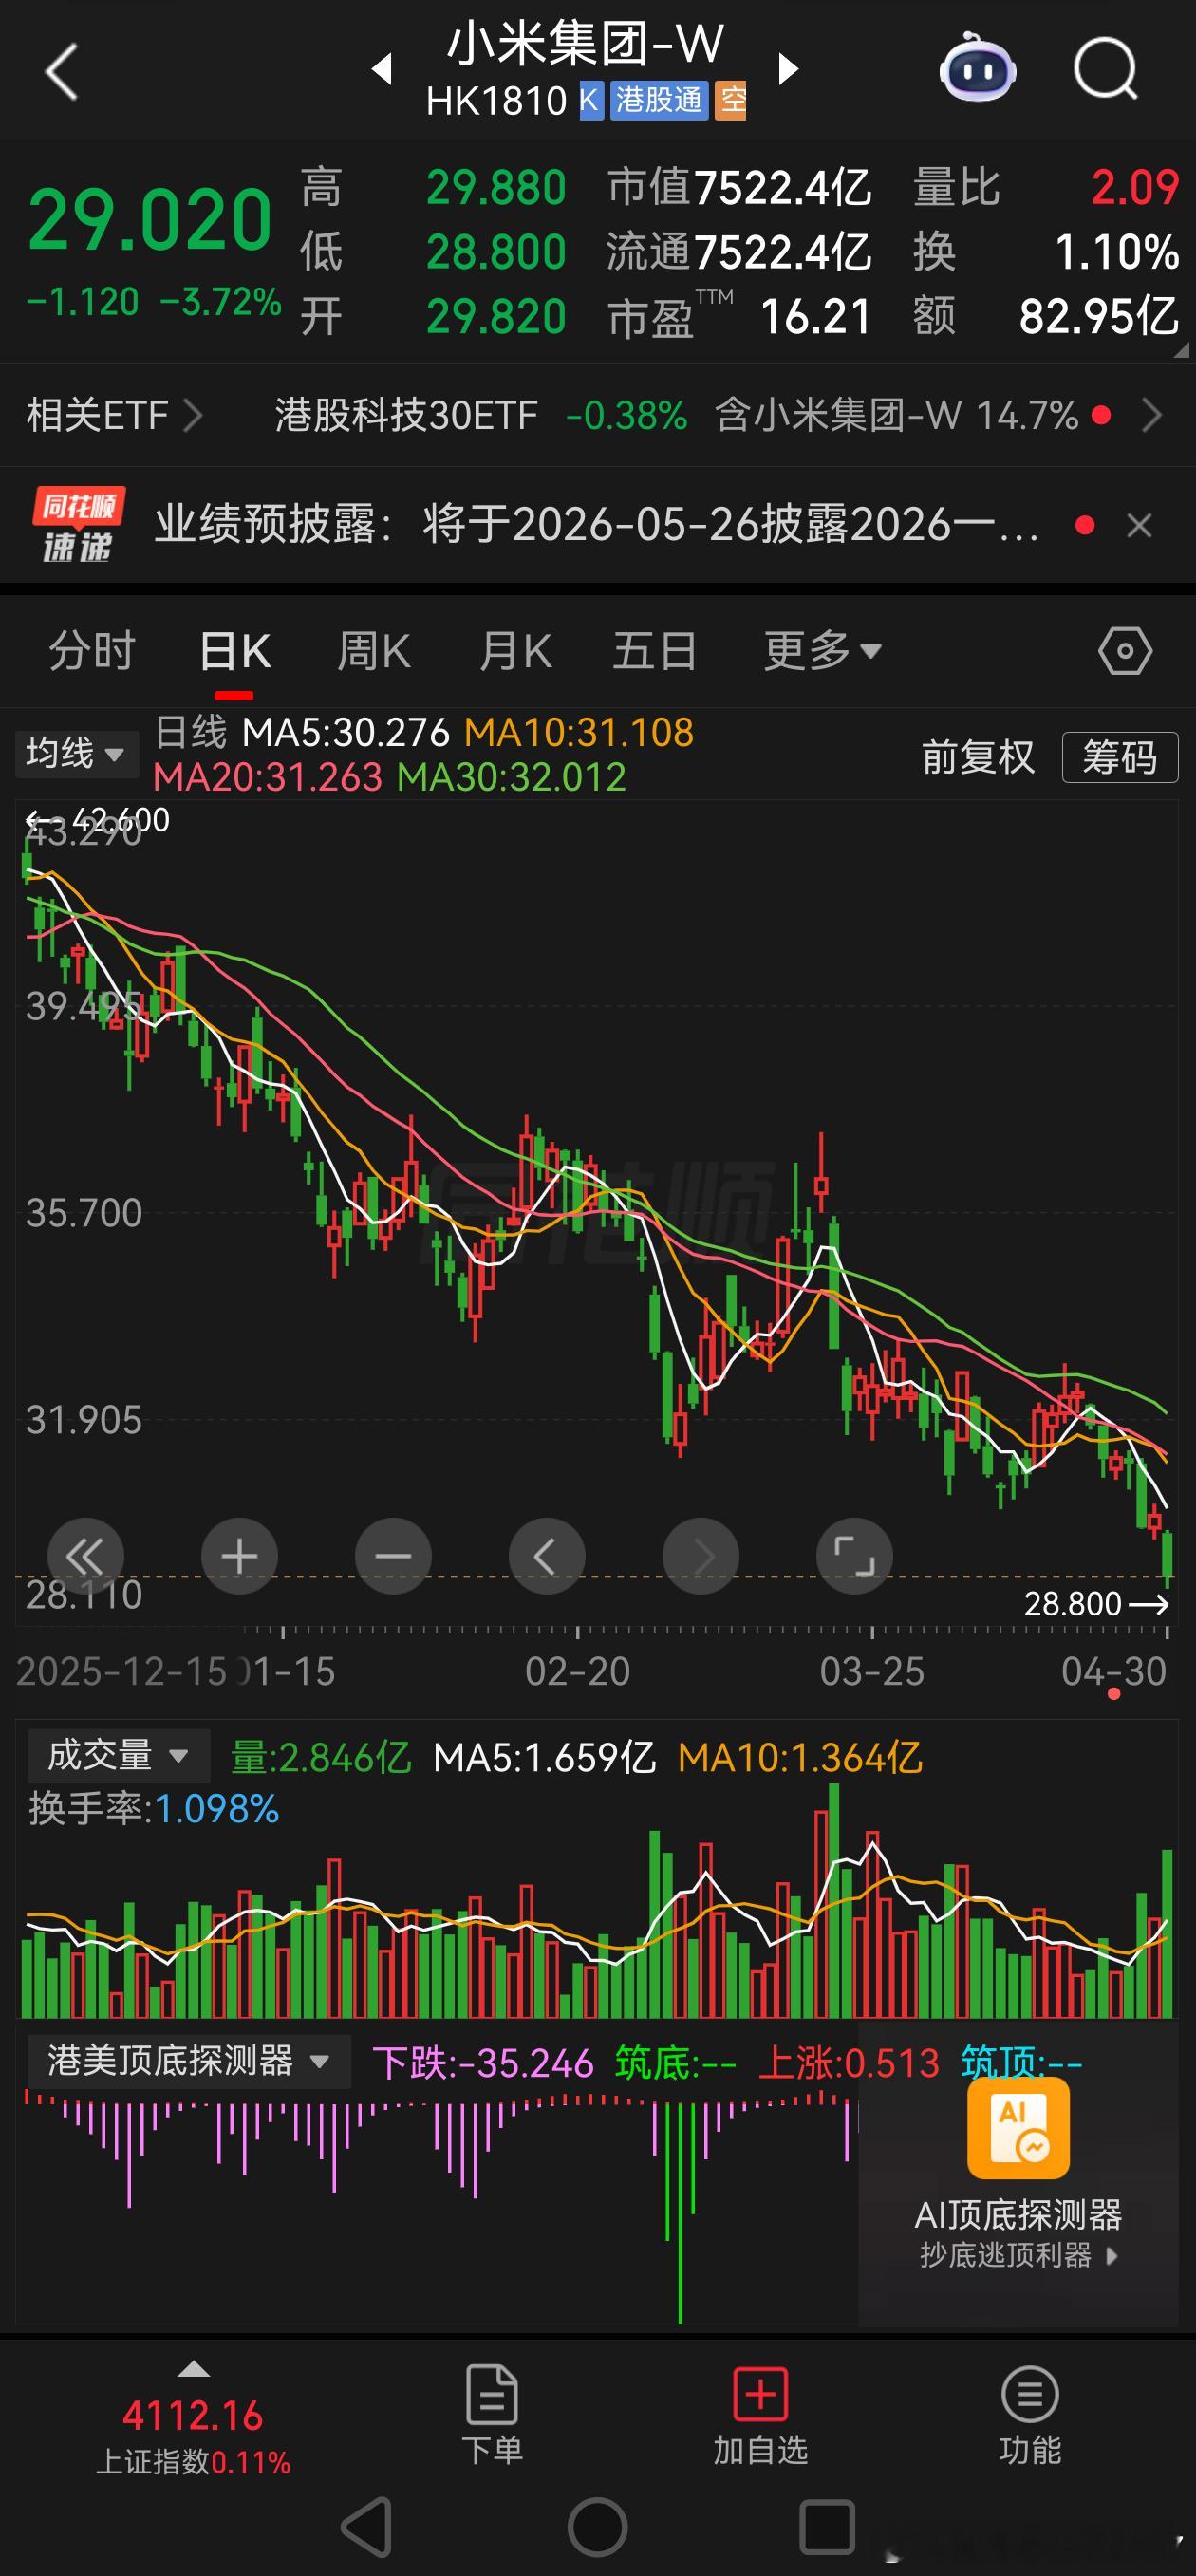Tap the 02-20 date axis label
Viewport: 1196px width, 2576px height.
578,1671
